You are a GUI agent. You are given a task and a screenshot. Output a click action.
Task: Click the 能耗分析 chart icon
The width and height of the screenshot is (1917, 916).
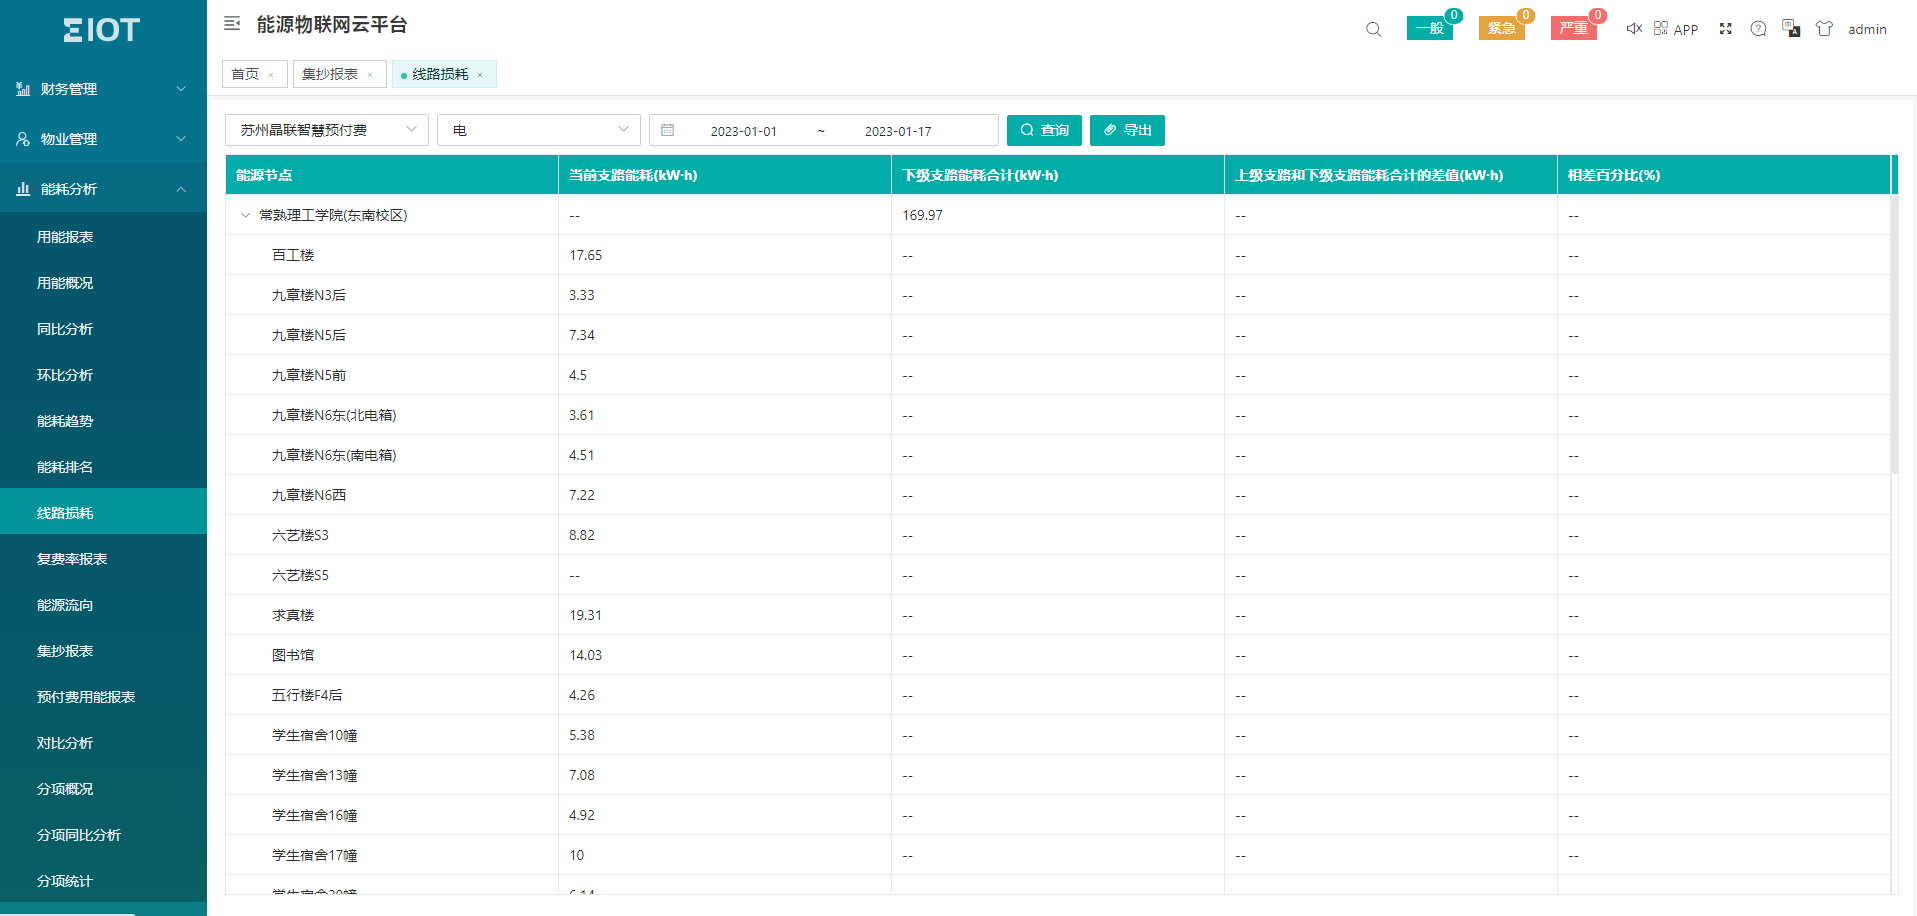click(23, 189)
